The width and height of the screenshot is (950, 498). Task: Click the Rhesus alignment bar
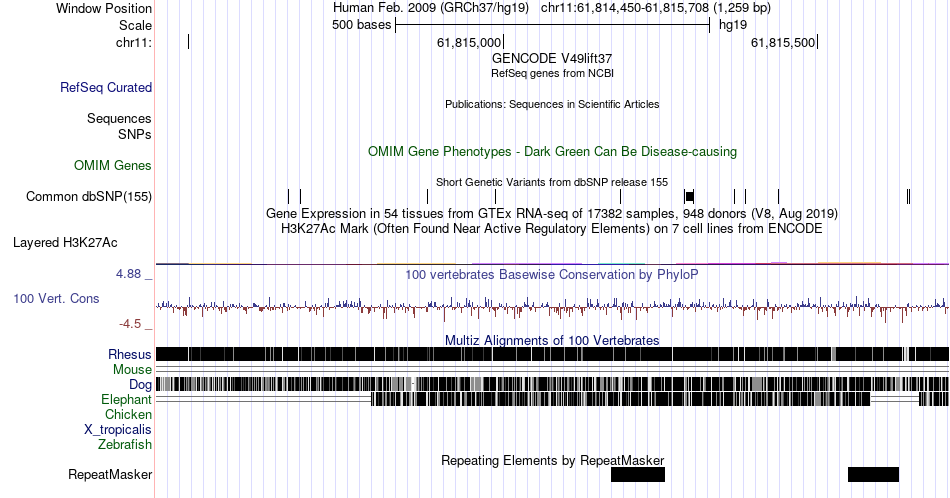point(553,354)
